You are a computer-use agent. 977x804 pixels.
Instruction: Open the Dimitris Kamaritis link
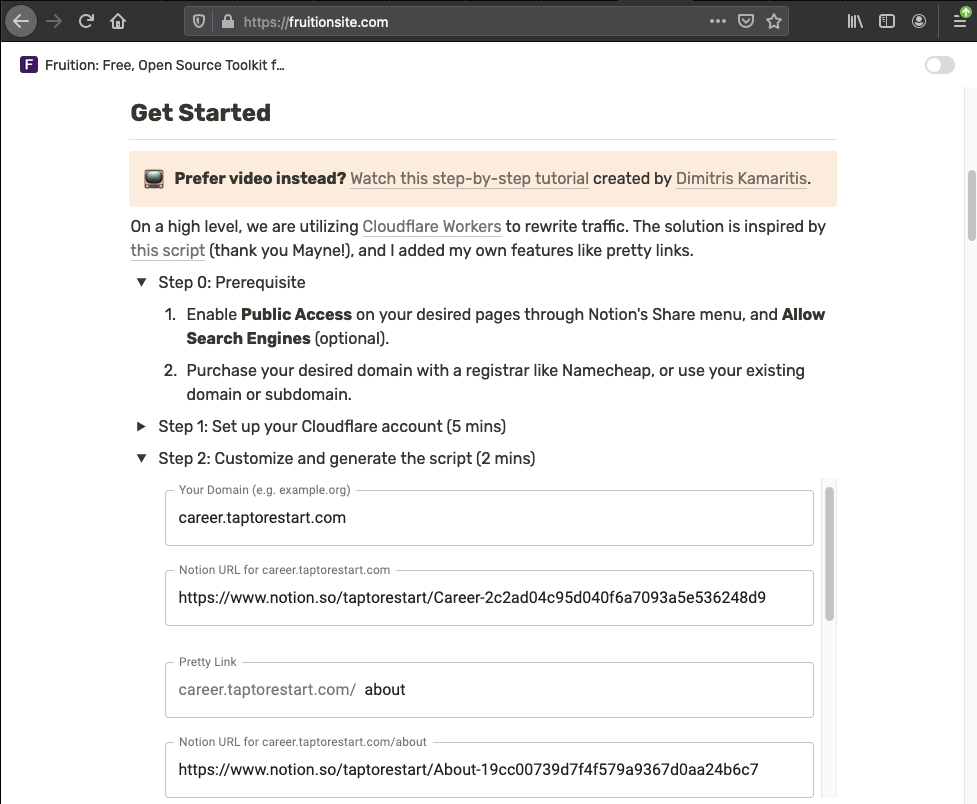(741, 179)
